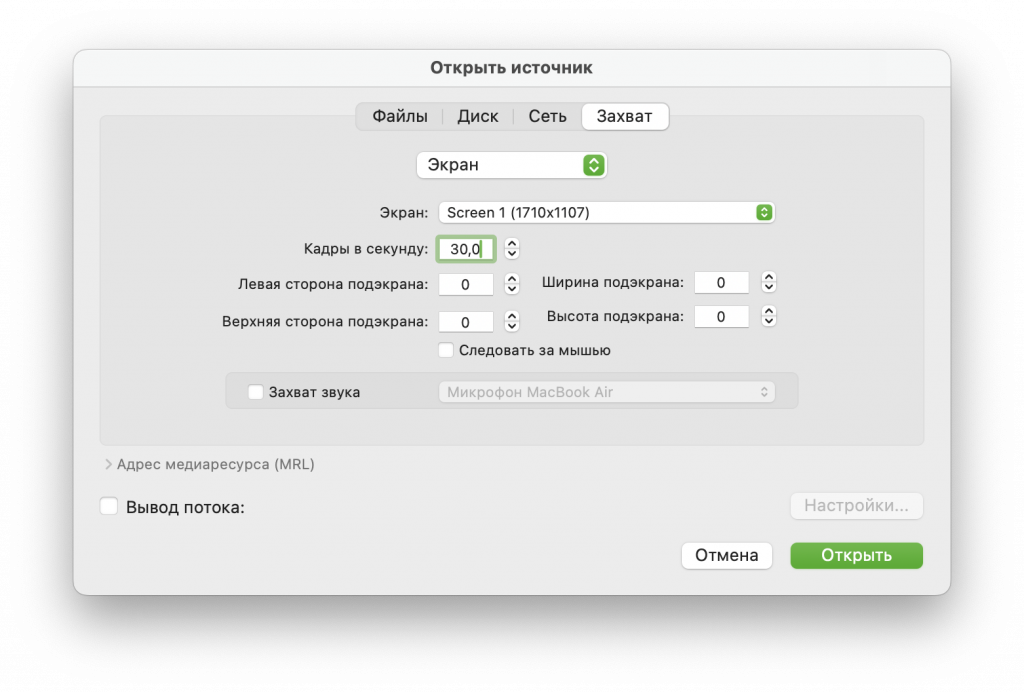Click the Высота подэкрана input field
This screenshot has width=1024, height=692.
(721, 316)
